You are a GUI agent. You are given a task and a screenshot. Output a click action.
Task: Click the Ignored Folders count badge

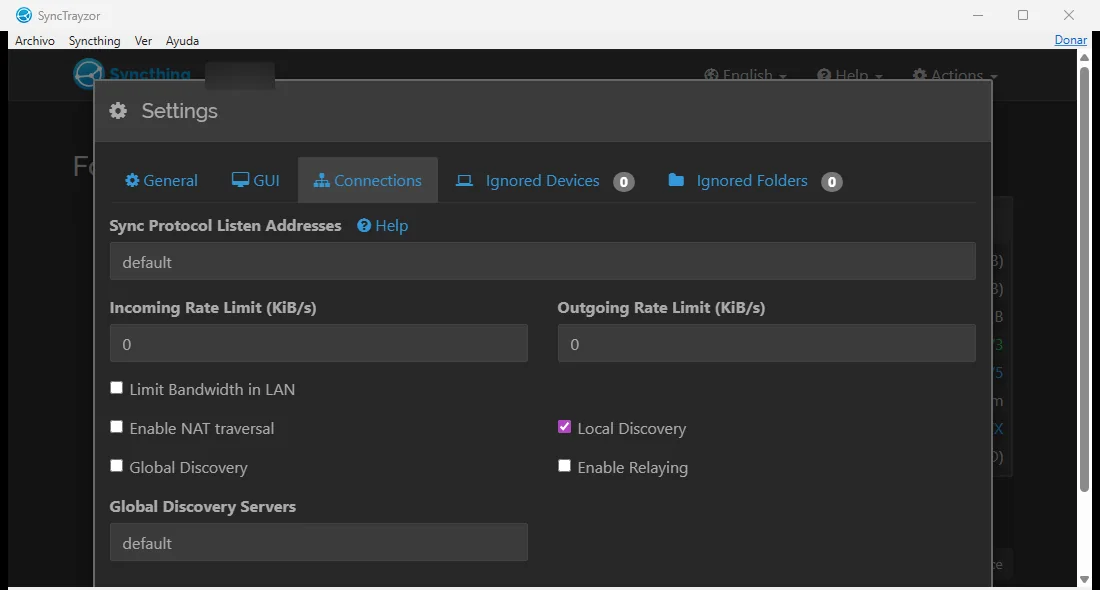(831, 182)
